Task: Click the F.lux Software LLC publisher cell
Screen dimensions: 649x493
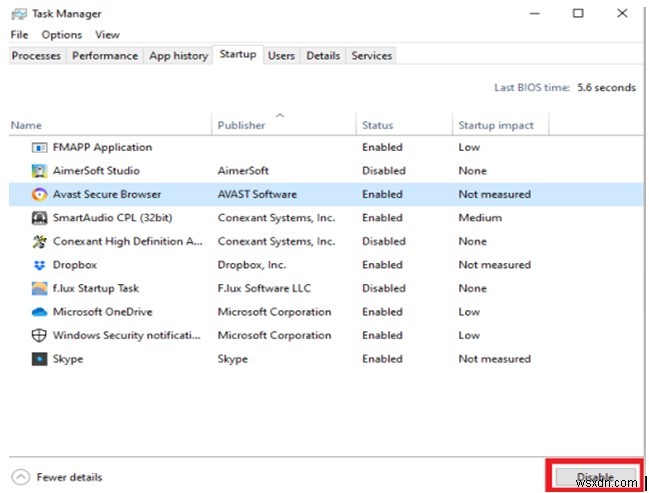Action: coord(264,289)
